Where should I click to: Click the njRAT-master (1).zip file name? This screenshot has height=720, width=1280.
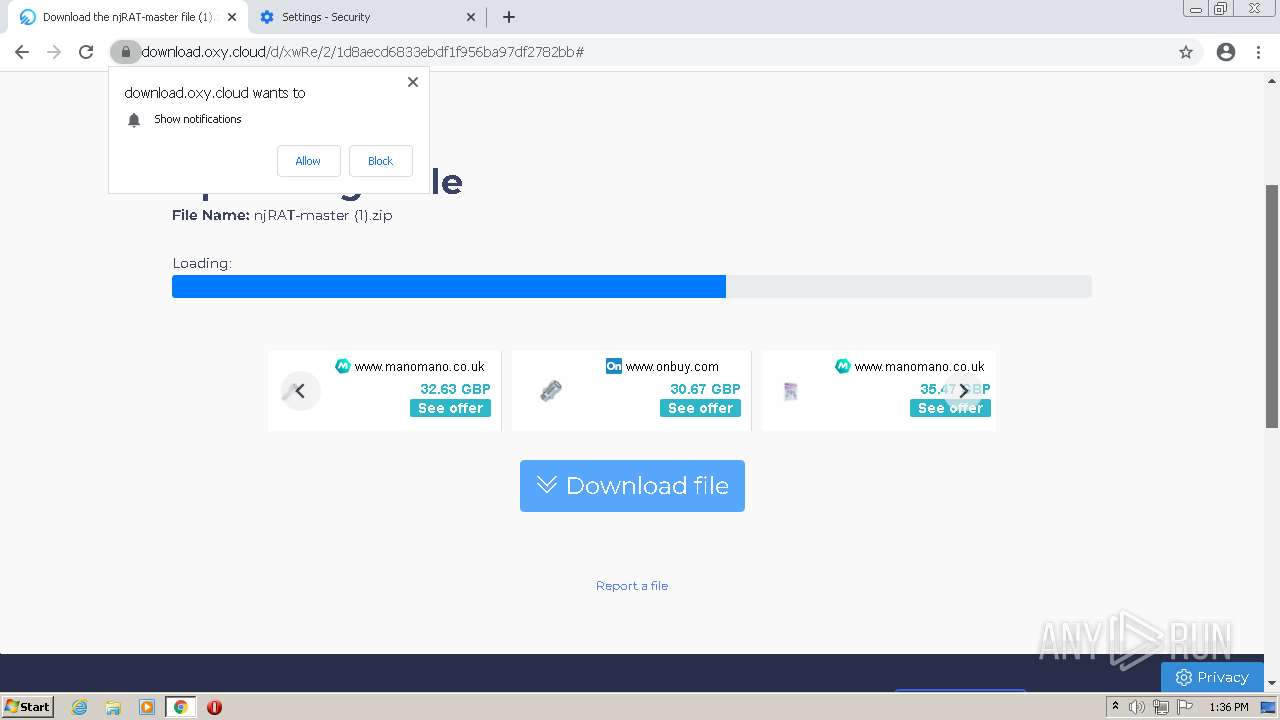coord(323,215)
